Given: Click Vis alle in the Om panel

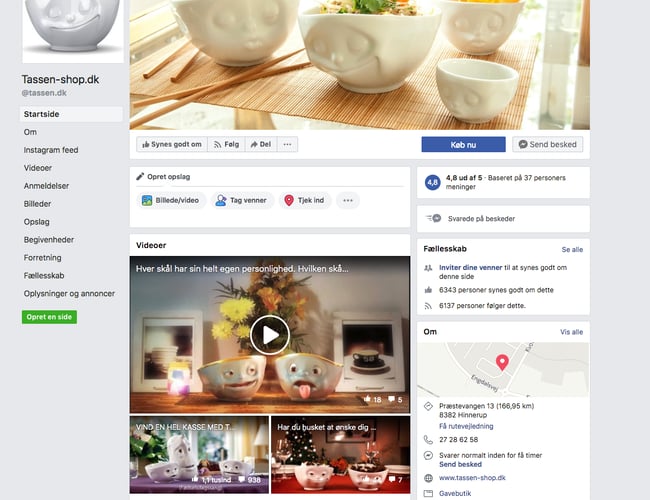Looking at the screenshot, I should [571, 332].
